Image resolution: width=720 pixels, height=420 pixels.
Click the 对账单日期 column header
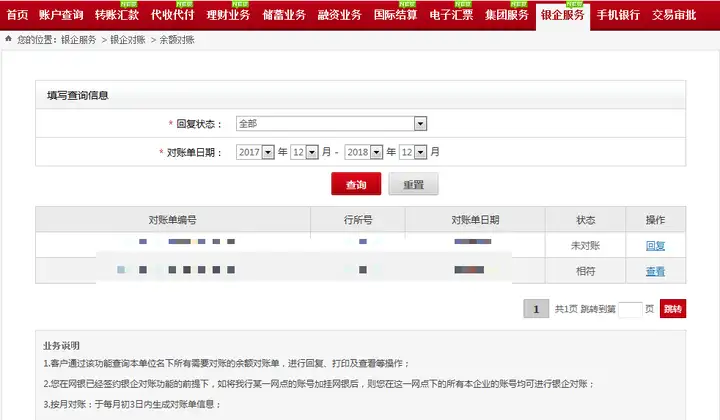475,220
